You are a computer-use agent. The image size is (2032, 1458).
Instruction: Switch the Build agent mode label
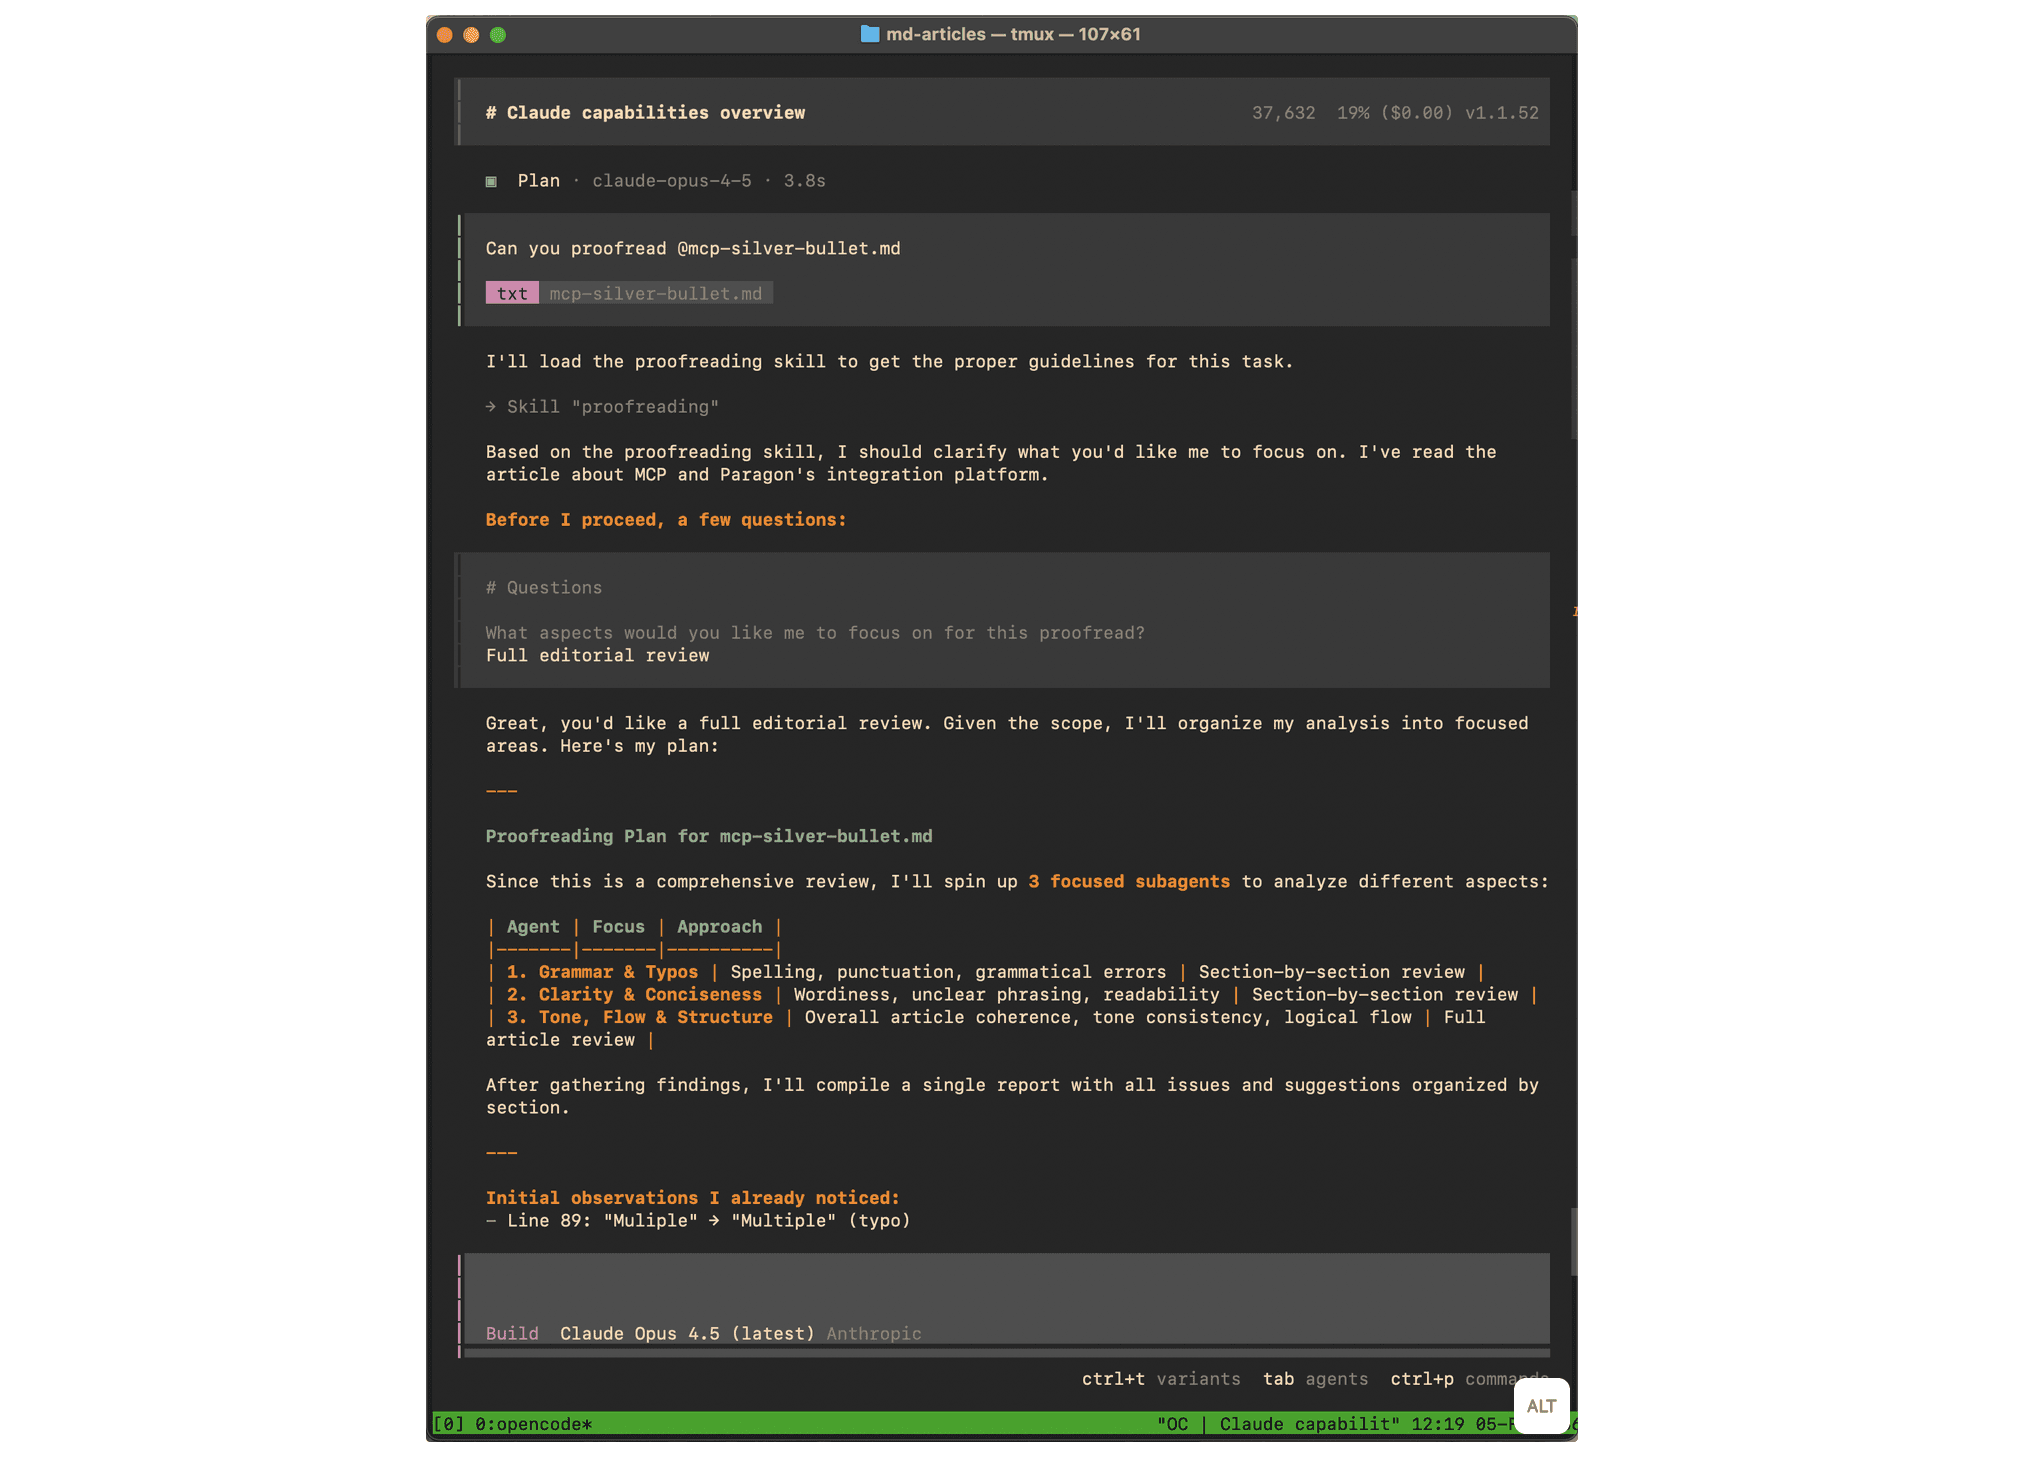coord(512,1333)
